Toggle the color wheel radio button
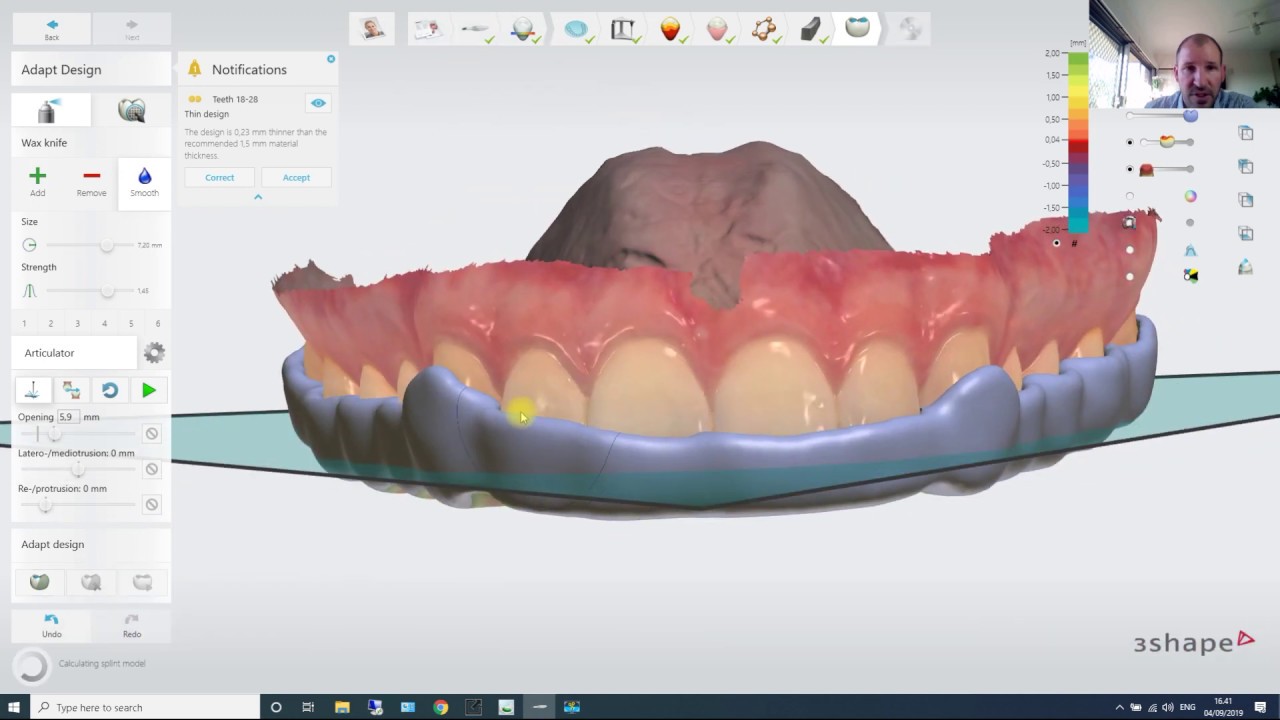Screen dimensions: 1280x720 coord(1130,196)
